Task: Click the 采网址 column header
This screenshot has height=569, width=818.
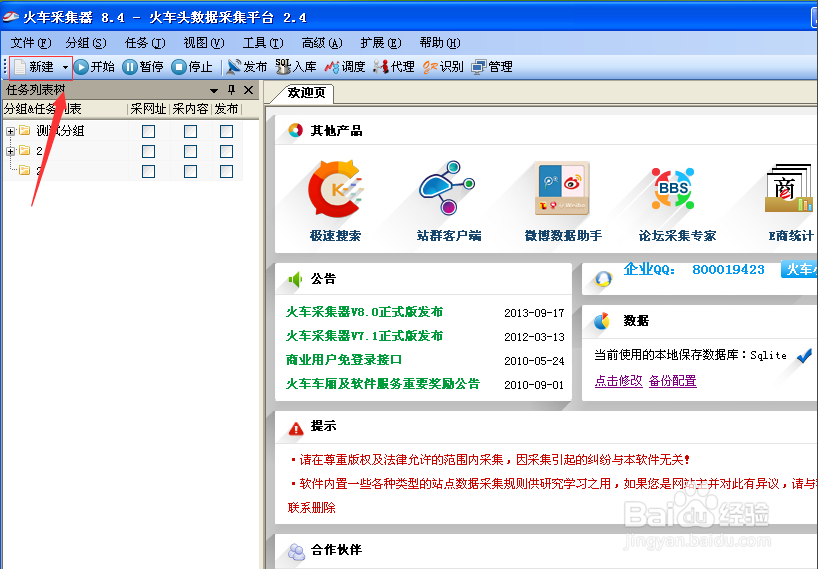Action: pos(149,109)
